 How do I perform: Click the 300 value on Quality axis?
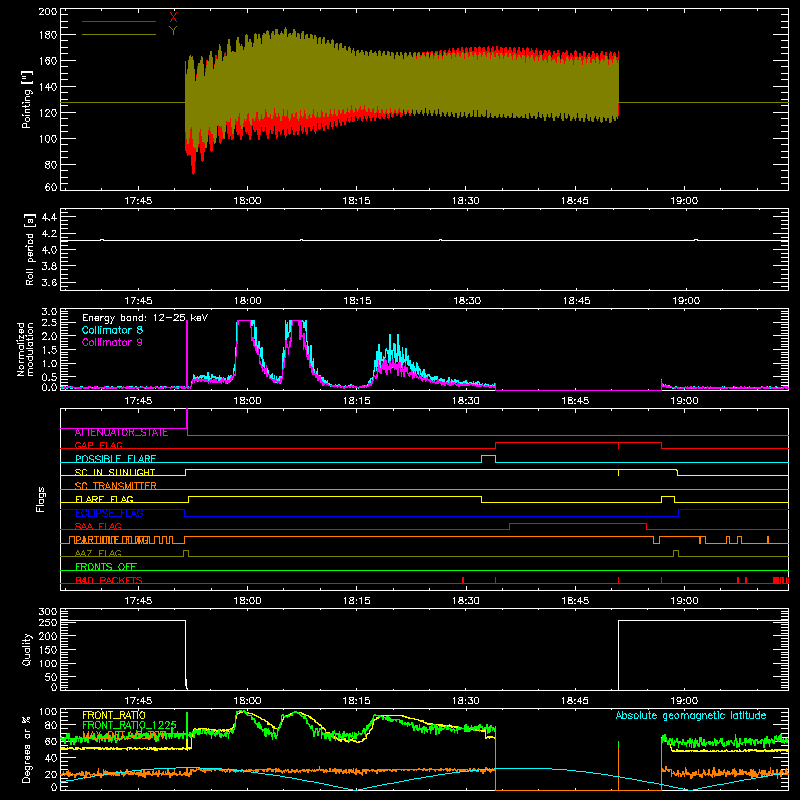pos(48,611)
